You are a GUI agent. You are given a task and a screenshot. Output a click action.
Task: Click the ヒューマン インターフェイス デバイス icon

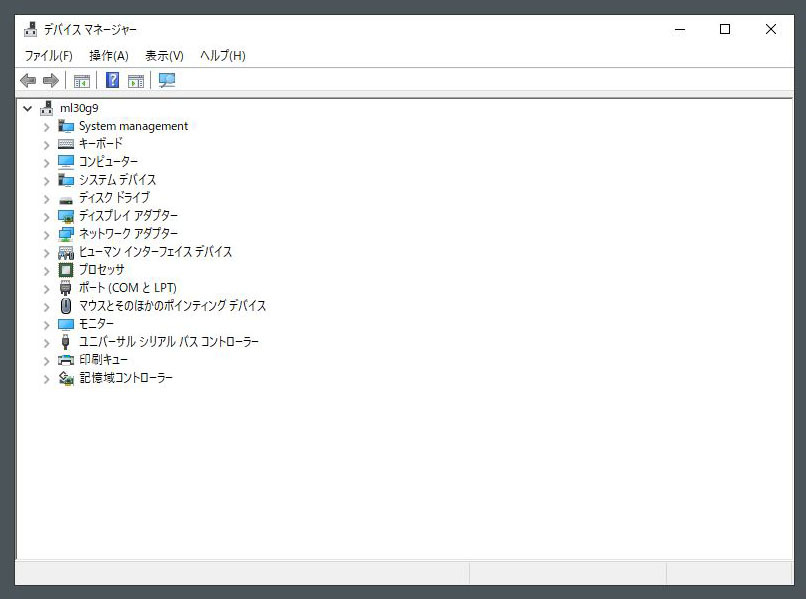(x=66, y=252)
